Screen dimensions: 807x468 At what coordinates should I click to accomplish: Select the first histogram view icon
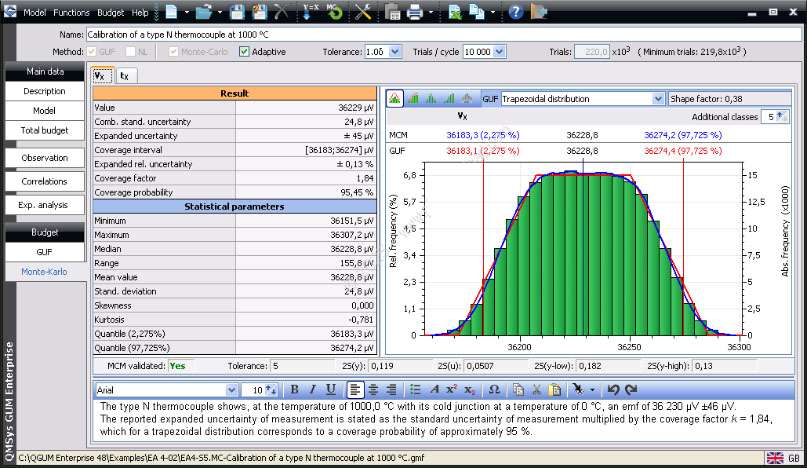(x=394, y=99)
